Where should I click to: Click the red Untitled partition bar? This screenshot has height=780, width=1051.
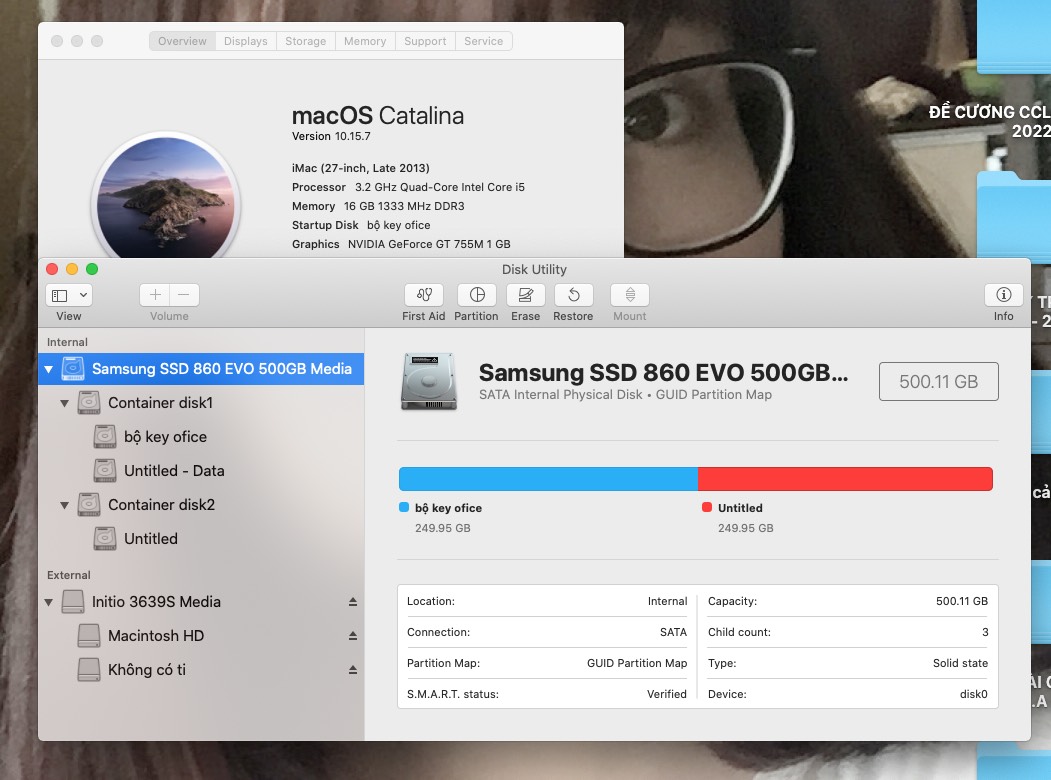point(845,479)
